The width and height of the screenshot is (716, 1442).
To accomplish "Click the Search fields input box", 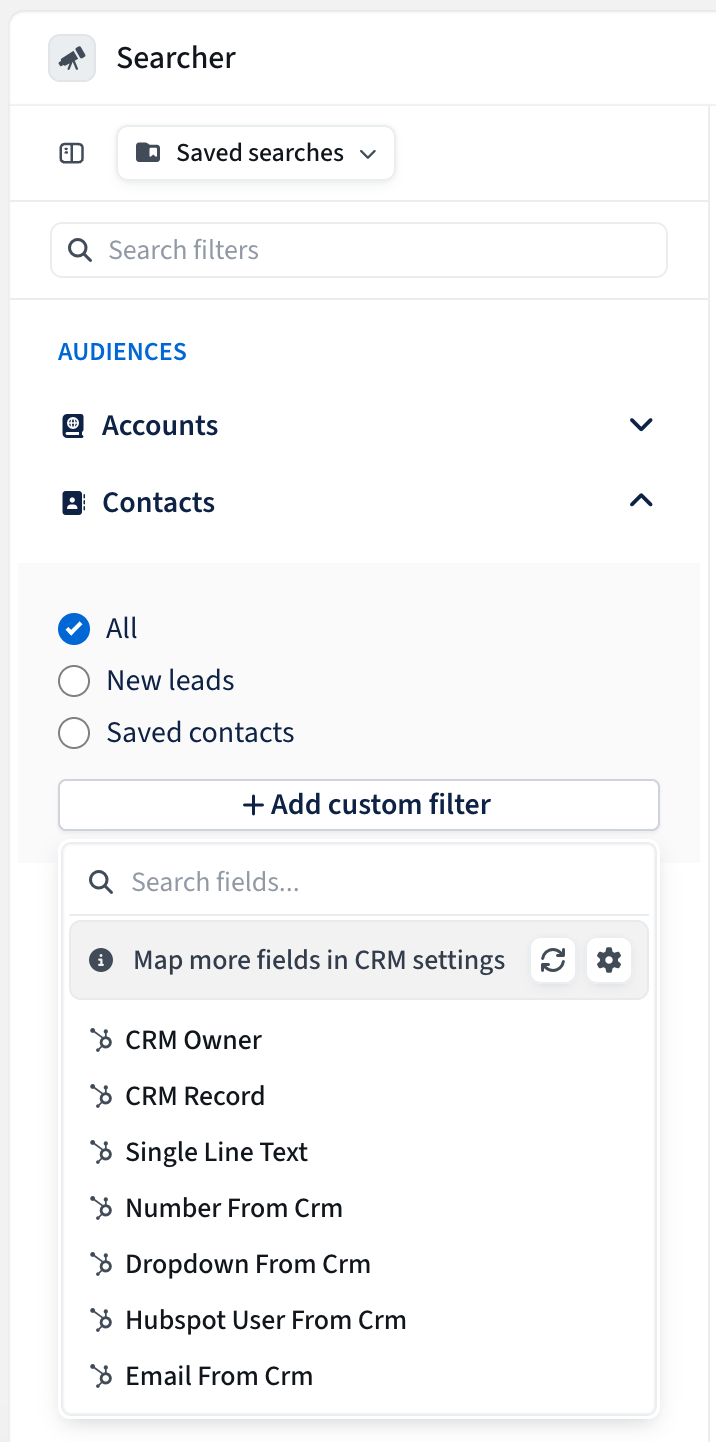I will pyautogui.click(x=359, y=882).
